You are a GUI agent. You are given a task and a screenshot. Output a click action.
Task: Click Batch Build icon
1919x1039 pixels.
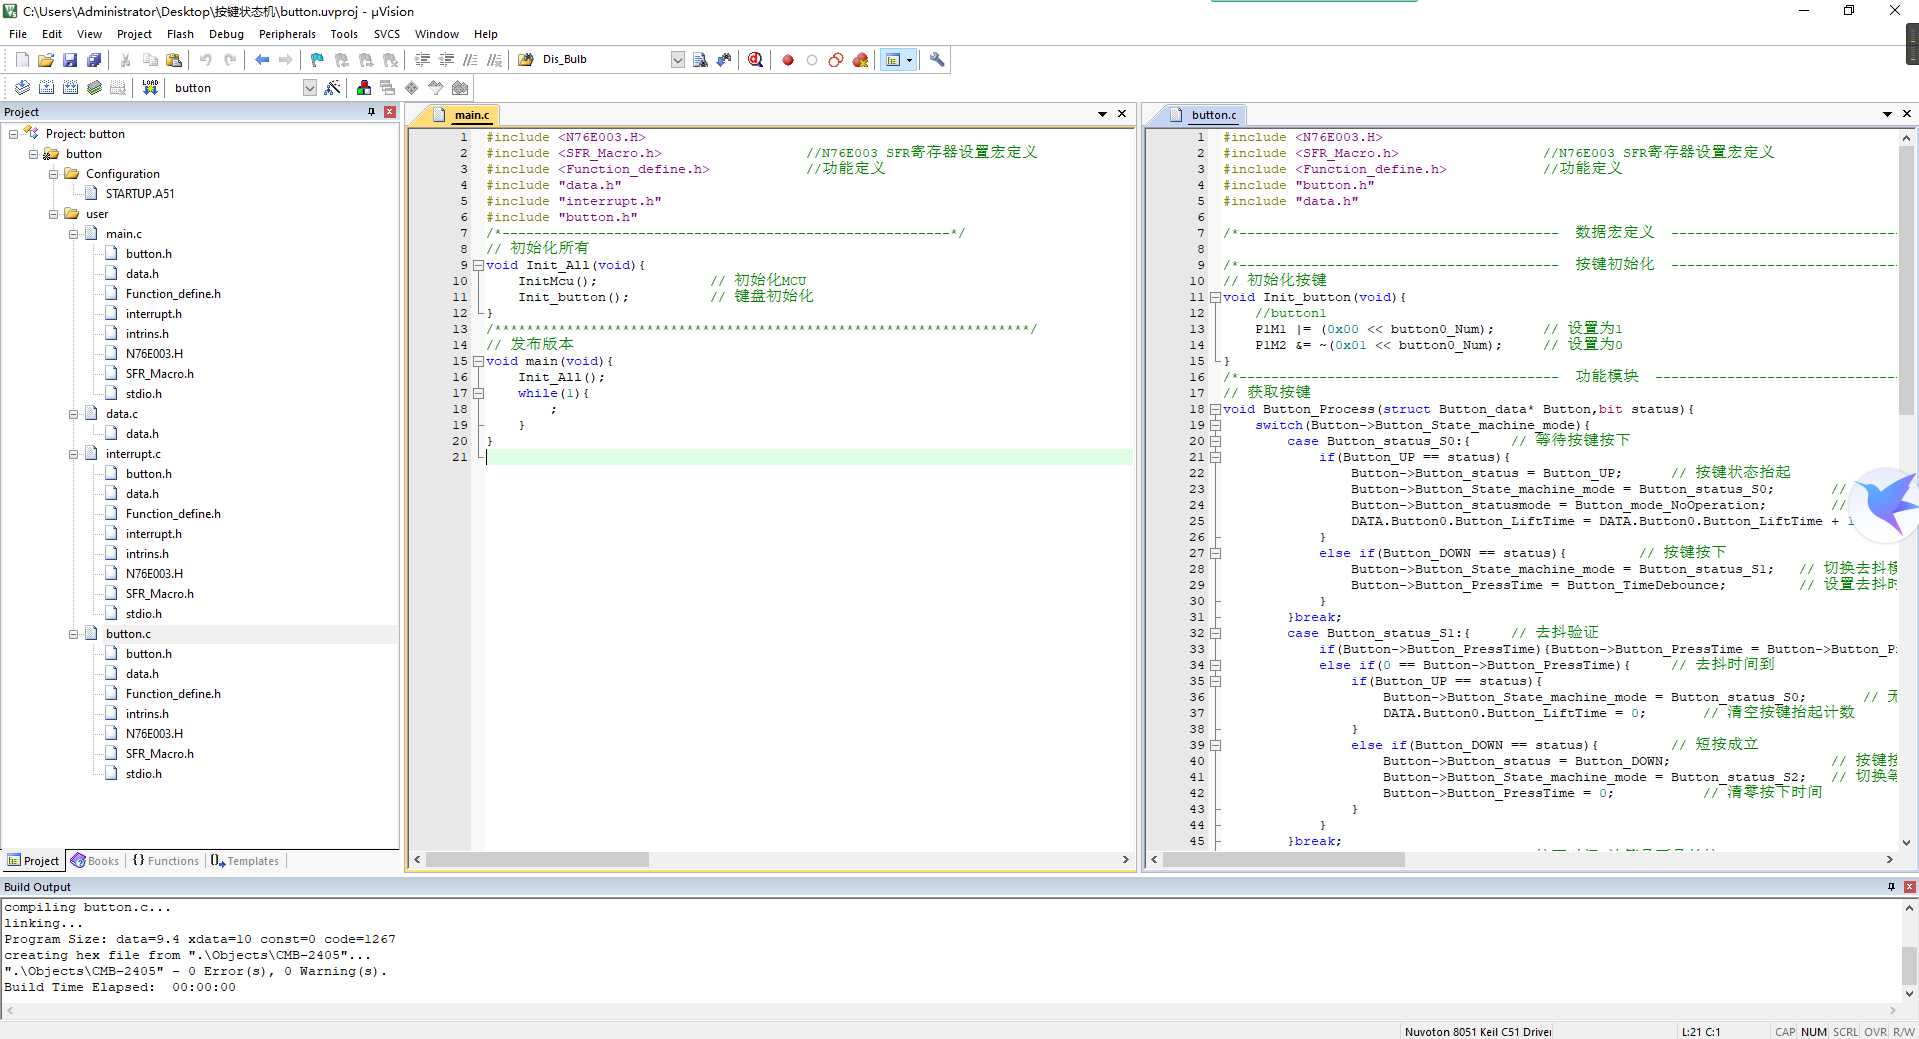pos(94,88)
